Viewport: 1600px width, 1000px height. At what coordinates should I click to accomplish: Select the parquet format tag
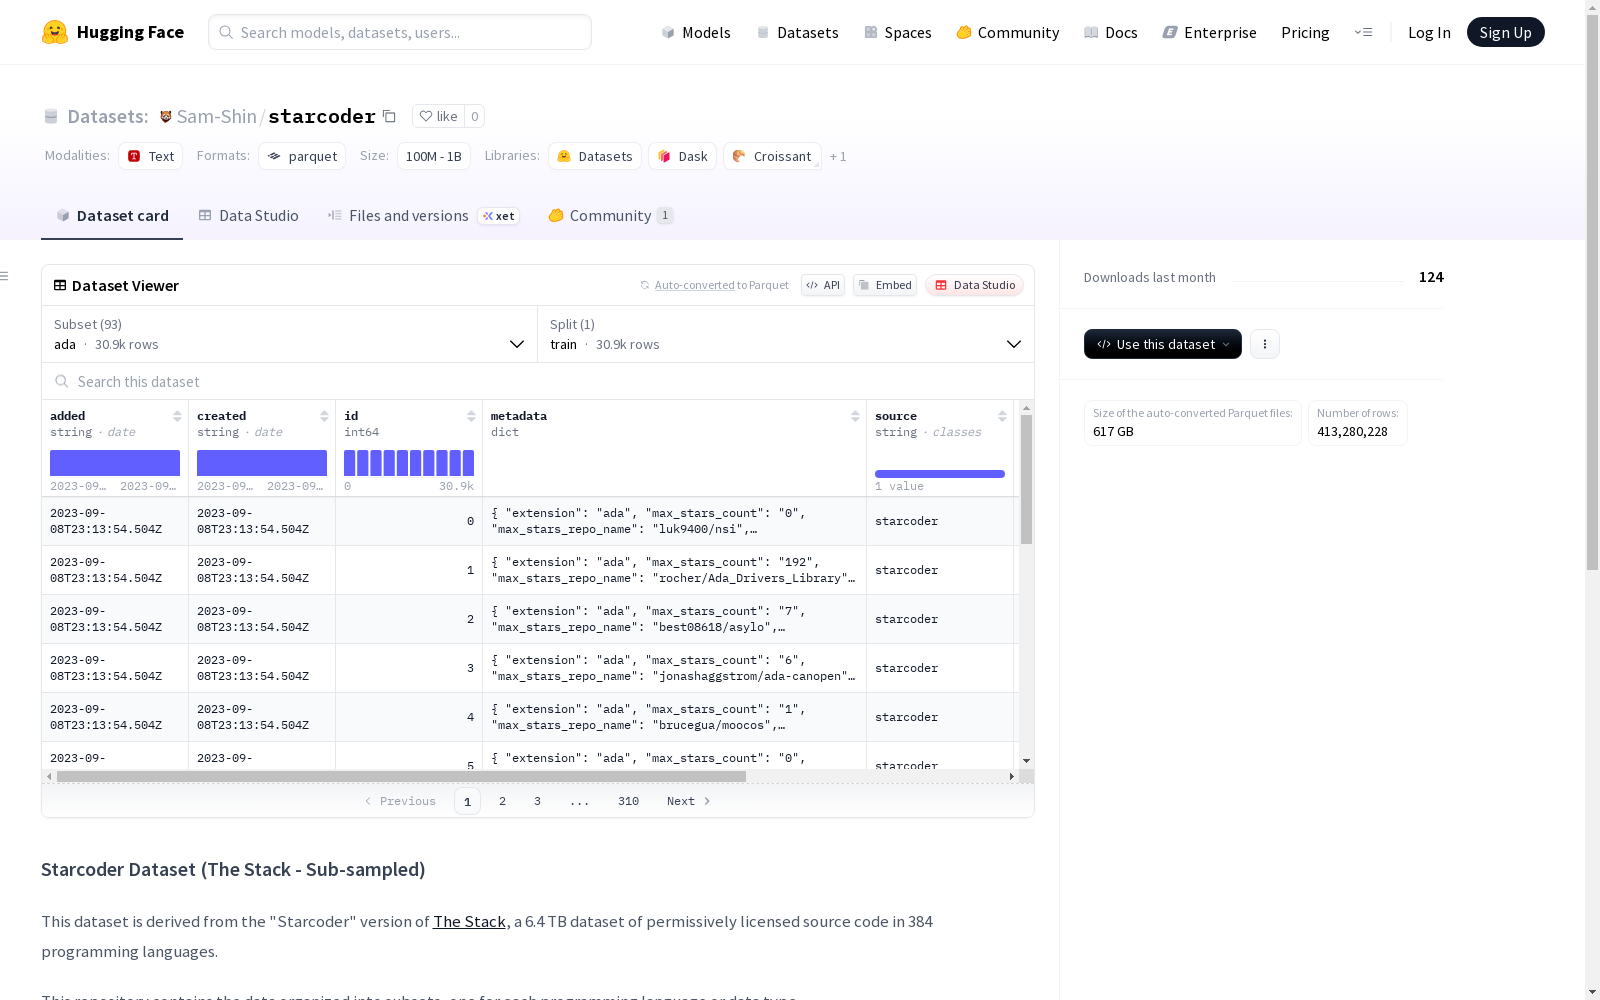(302, 156)
